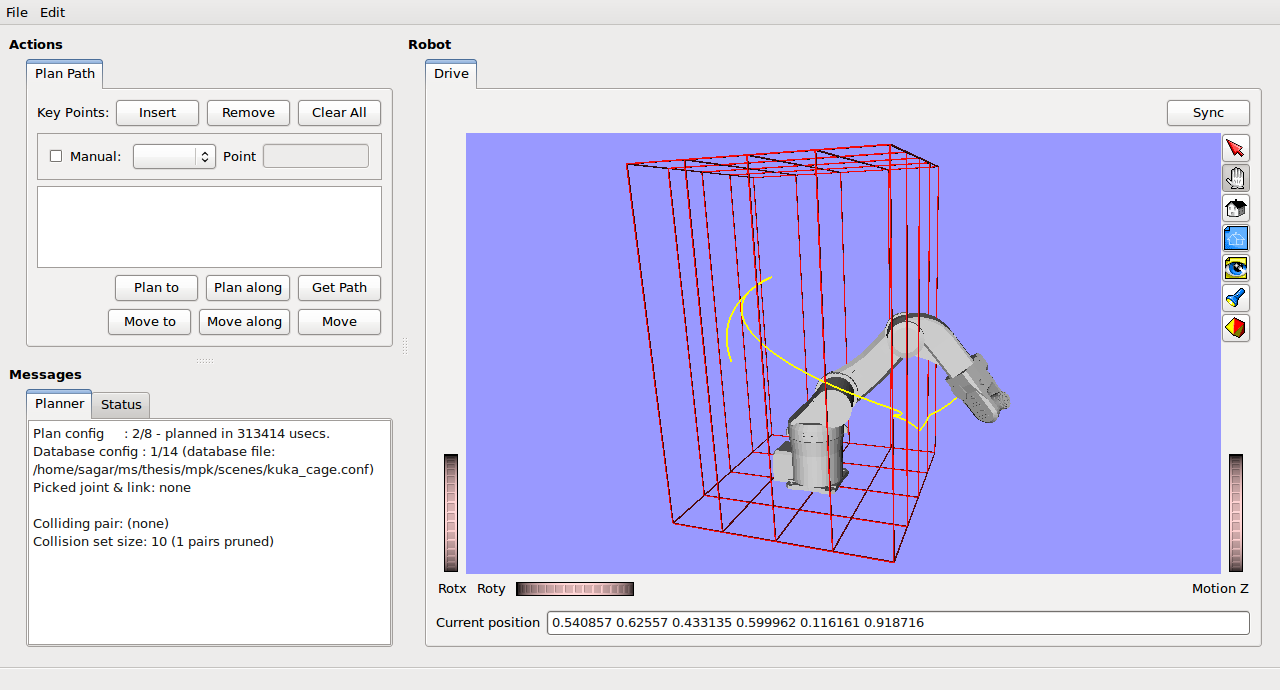Click the eye View All icon
1280x690 pixels.
point(1236,268)
